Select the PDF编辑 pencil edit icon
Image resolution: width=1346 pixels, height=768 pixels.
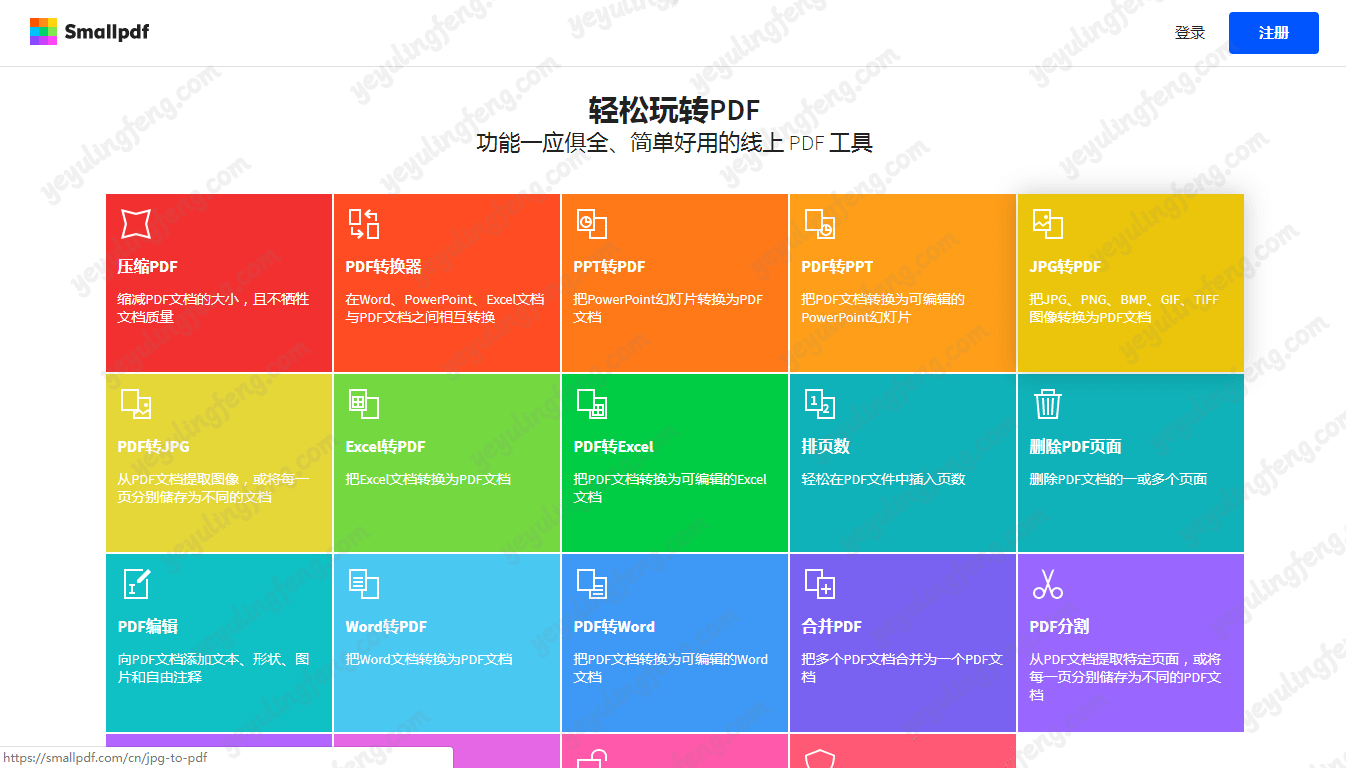tap(136, 584)
